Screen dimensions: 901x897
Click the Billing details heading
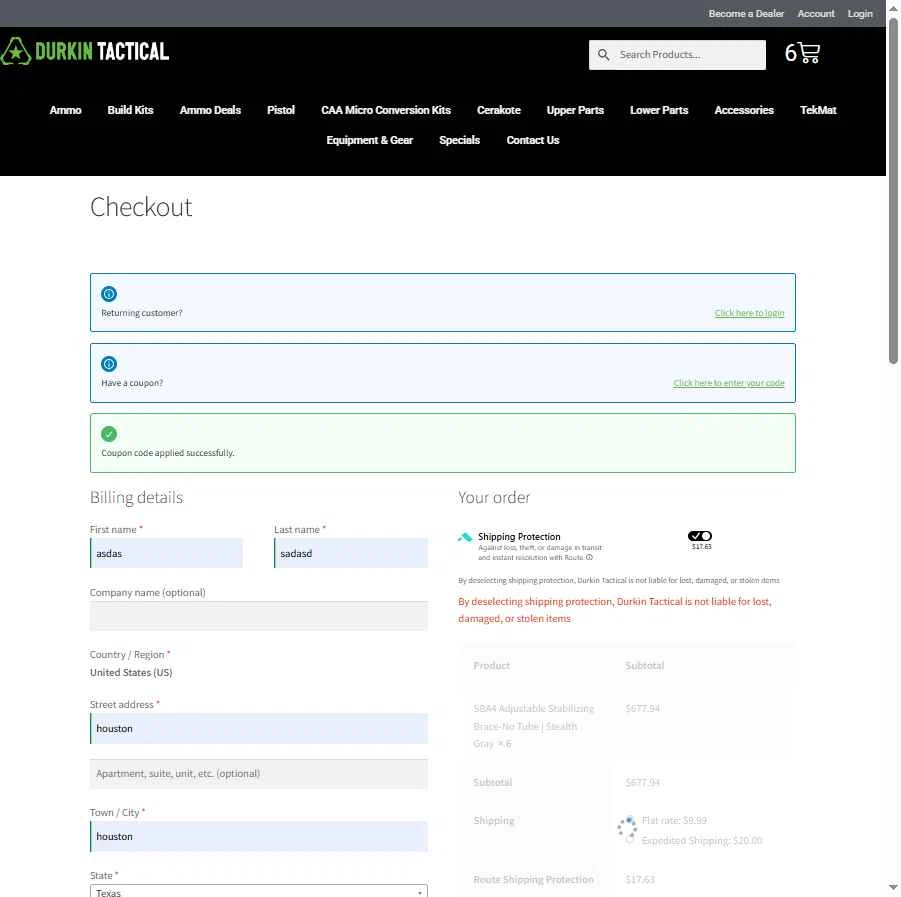point(136,498)
